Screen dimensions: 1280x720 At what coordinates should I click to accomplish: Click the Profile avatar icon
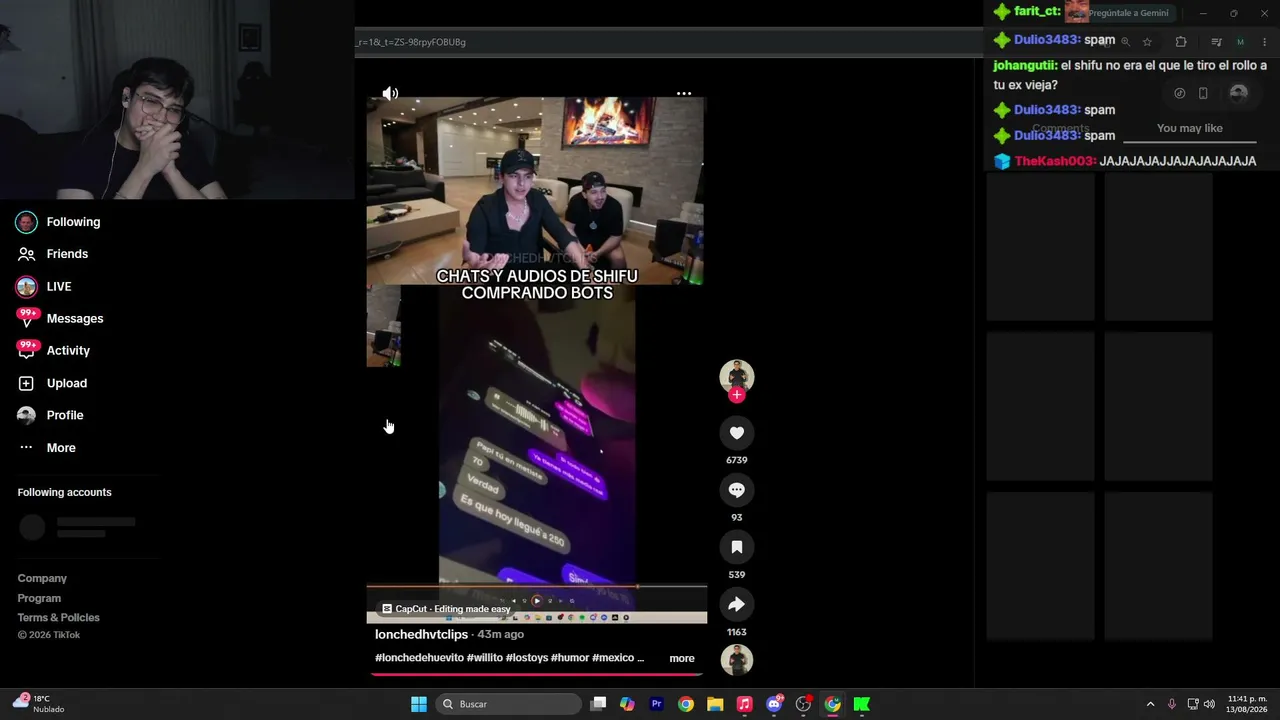[27, 415]
